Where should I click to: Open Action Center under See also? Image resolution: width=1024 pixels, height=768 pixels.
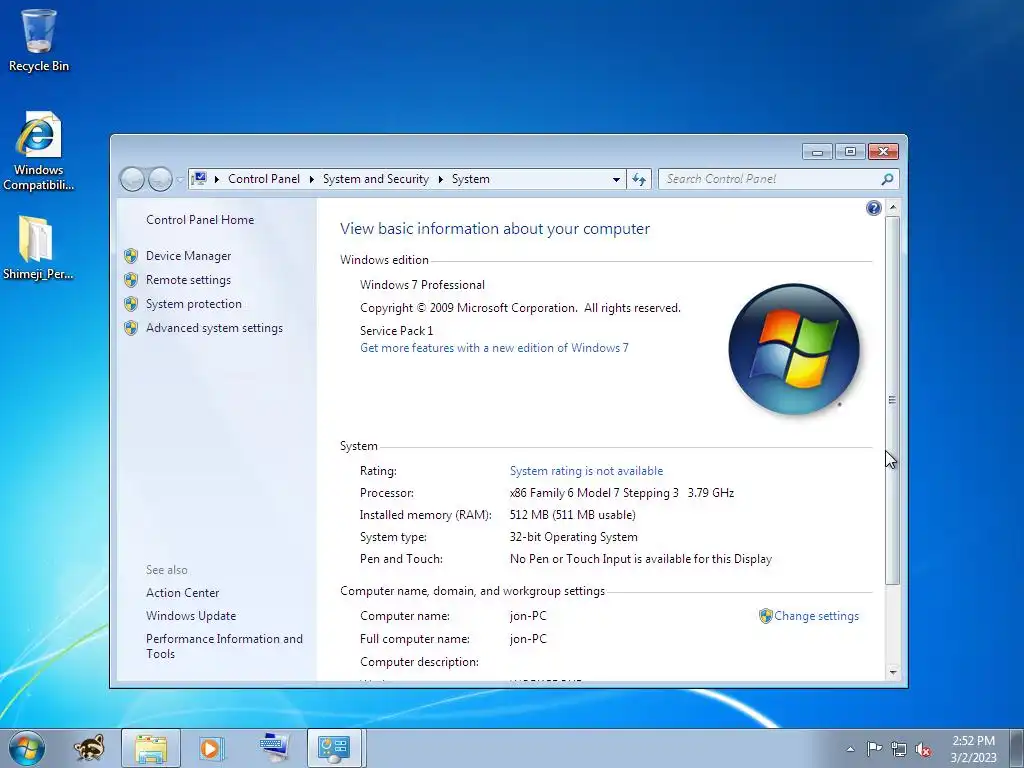pyautogui.click(x=183, y=593)
